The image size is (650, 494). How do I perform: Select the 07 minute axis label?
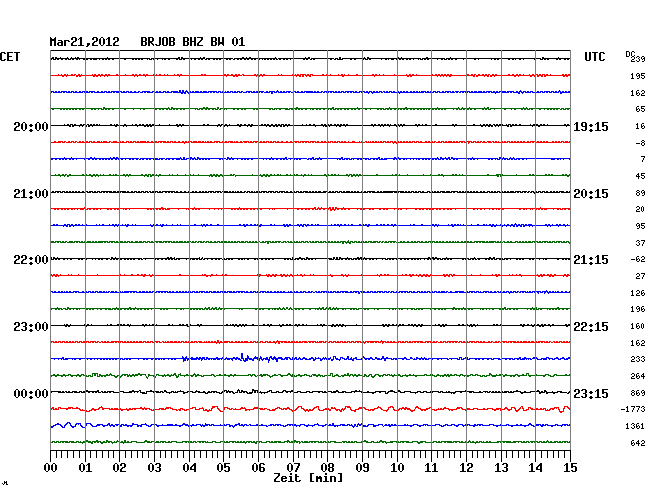coord(293,468)
